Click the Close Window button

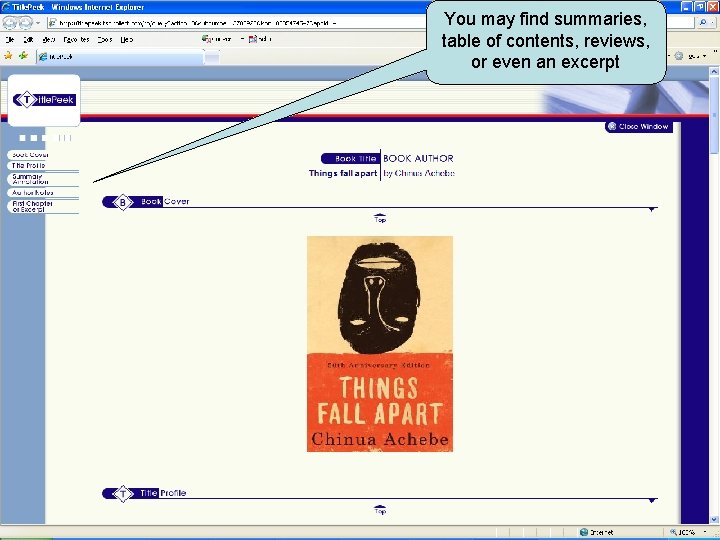[x=639, y=126]
